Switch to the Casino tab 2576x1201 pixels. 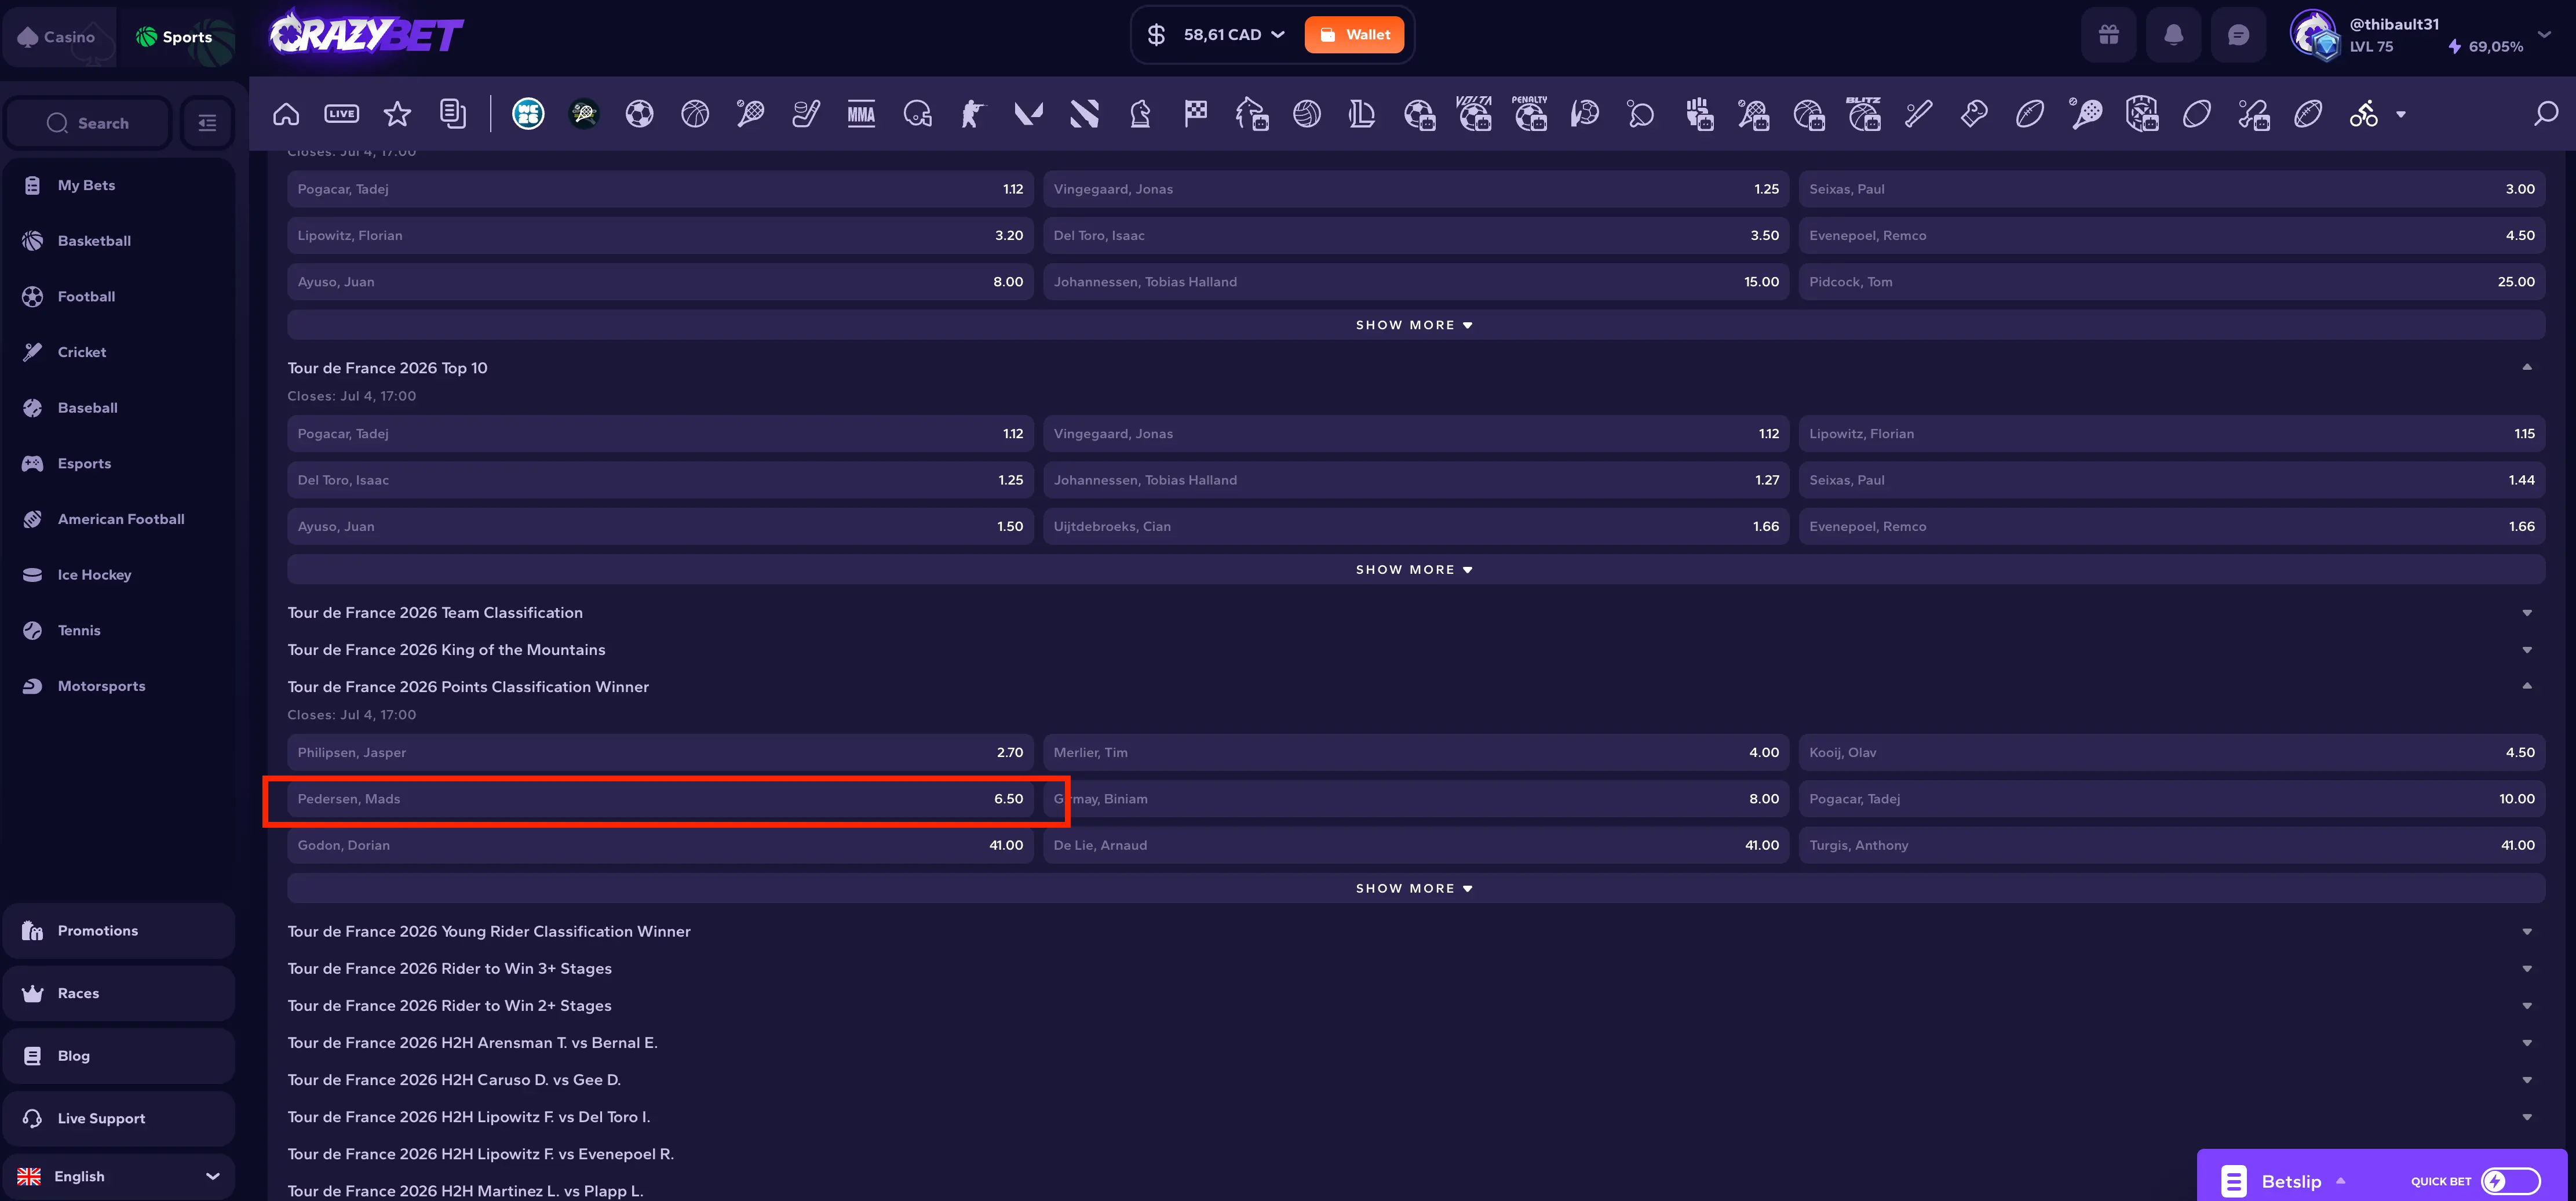(x=58, y=37)
